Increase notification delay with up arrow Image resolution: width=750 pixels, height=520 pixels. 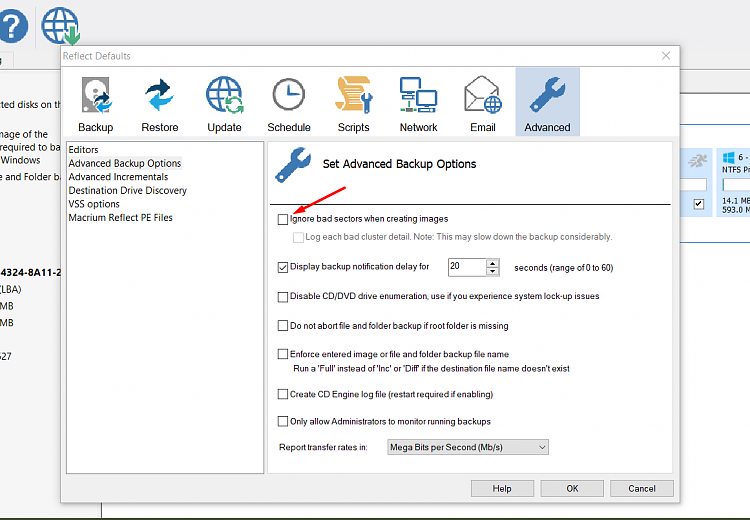pyautogui.click(x=492, y=263)
